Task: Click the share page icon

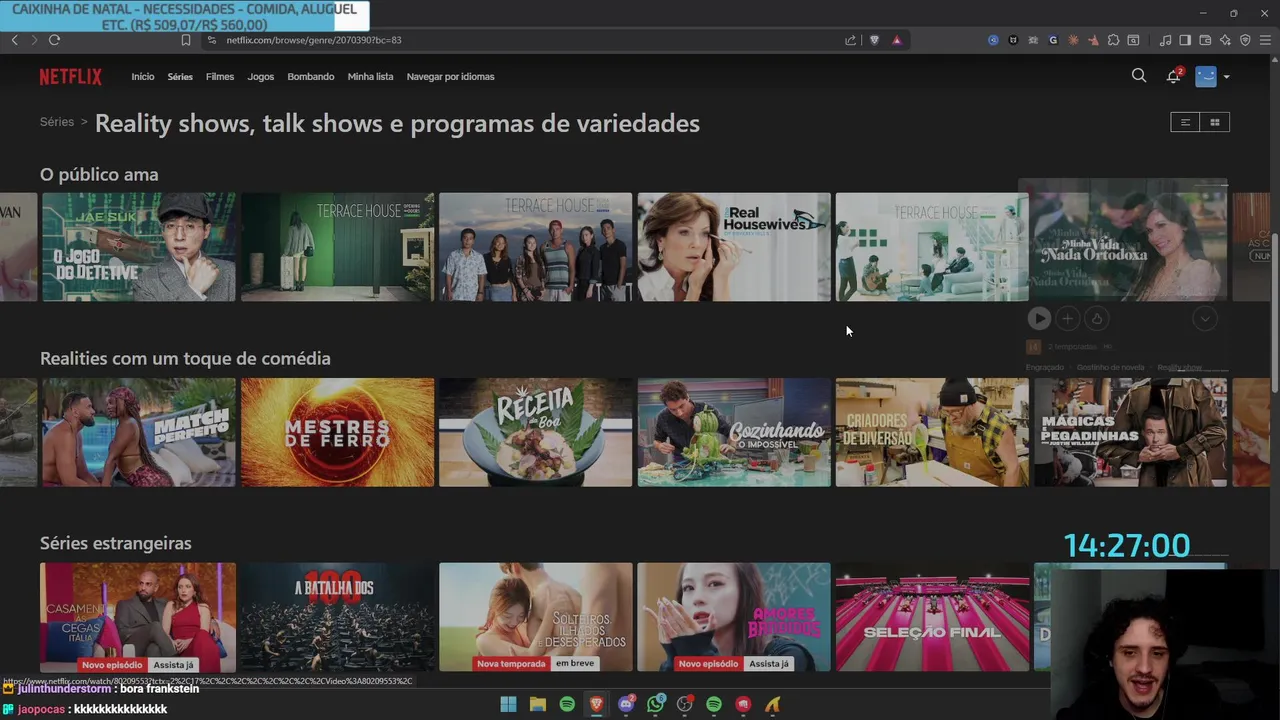Action: 850,40
